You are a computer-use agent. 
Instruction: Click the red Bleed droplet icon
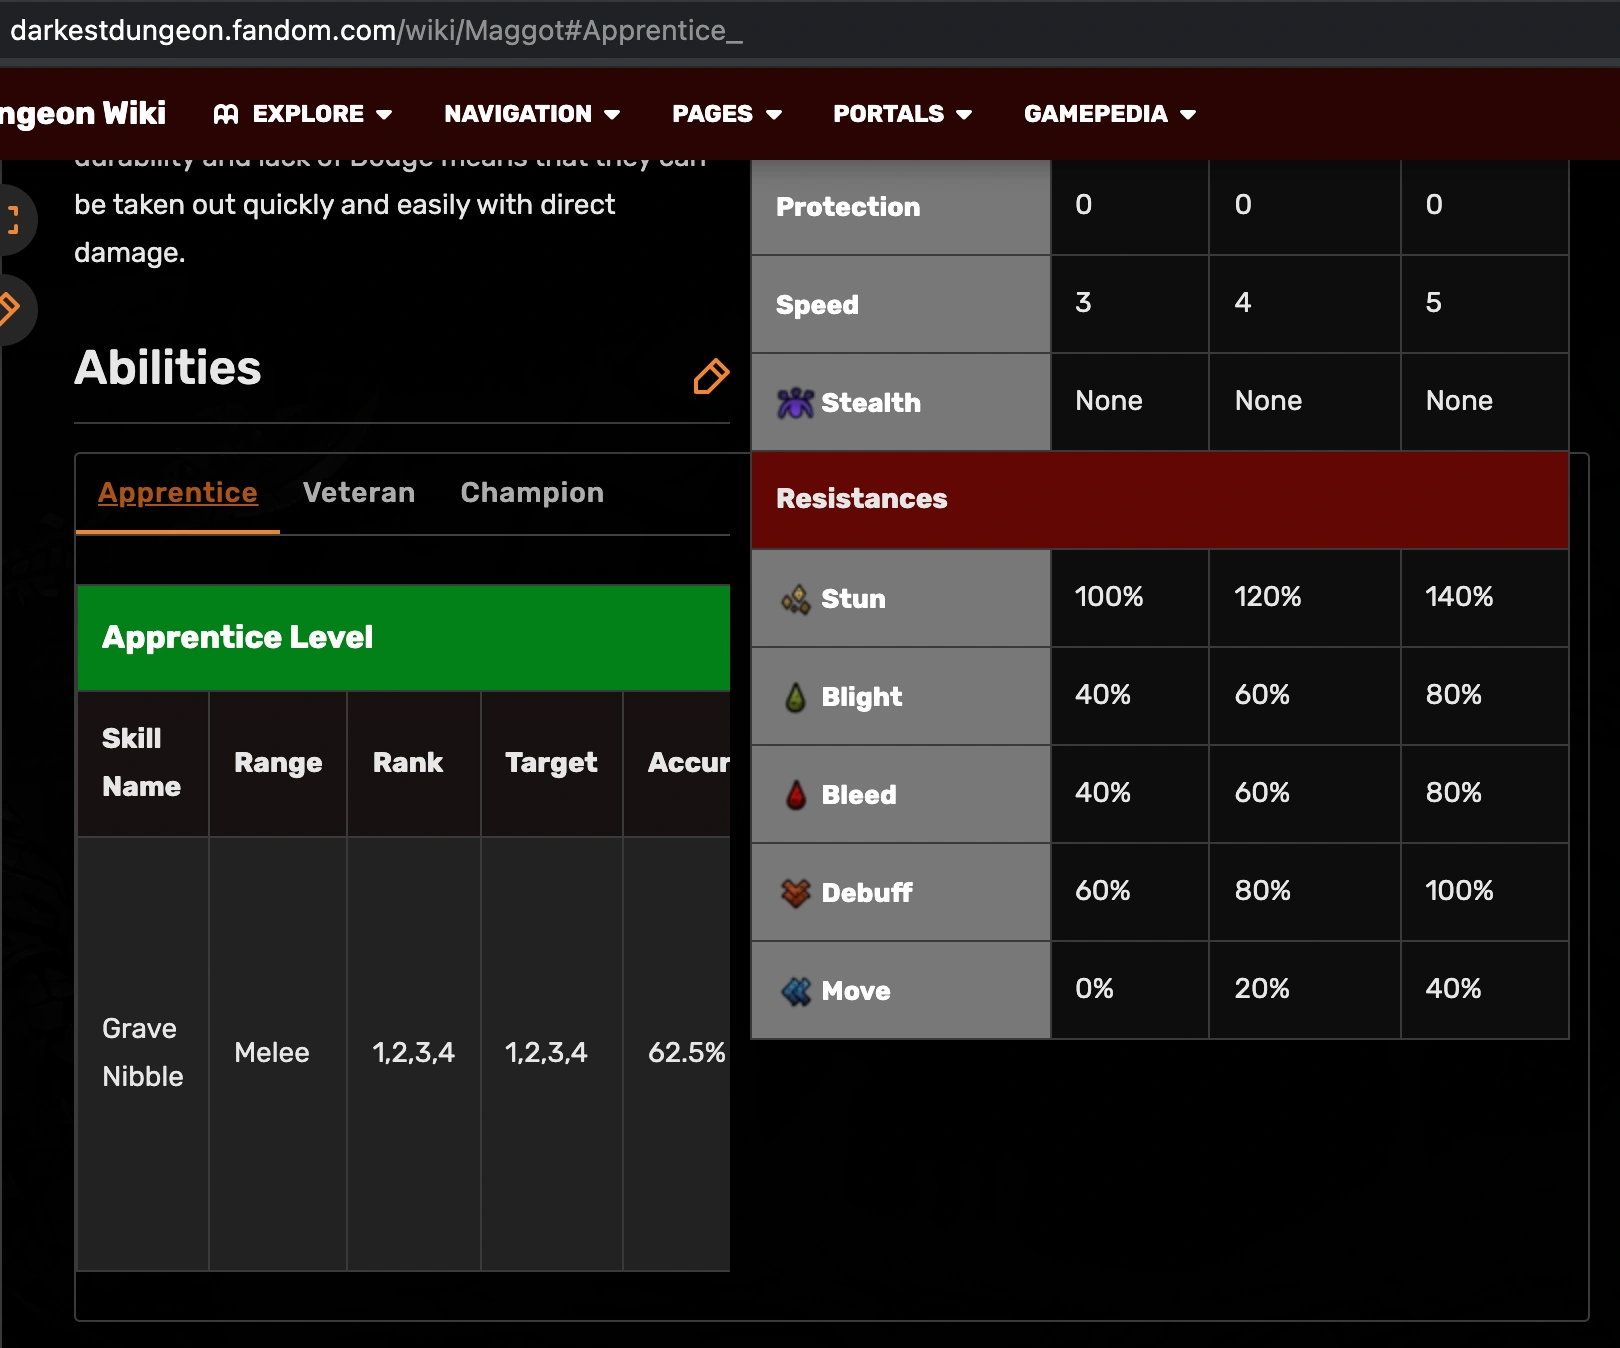click(796, 795)
